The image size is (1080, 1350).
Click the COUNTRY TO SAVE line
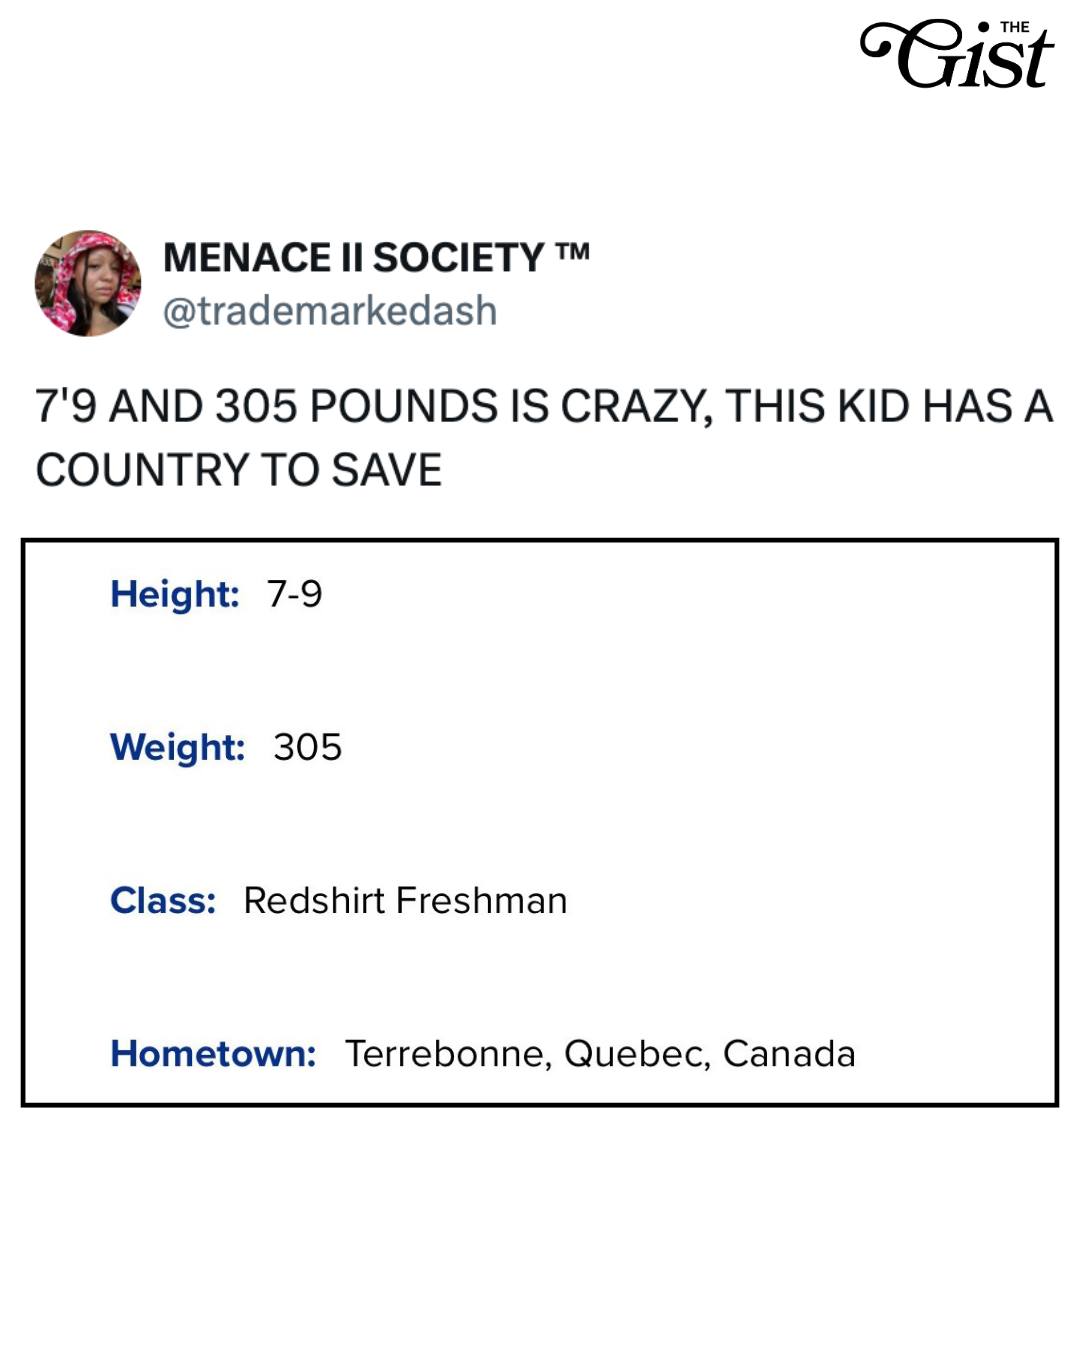click(239, 469)
